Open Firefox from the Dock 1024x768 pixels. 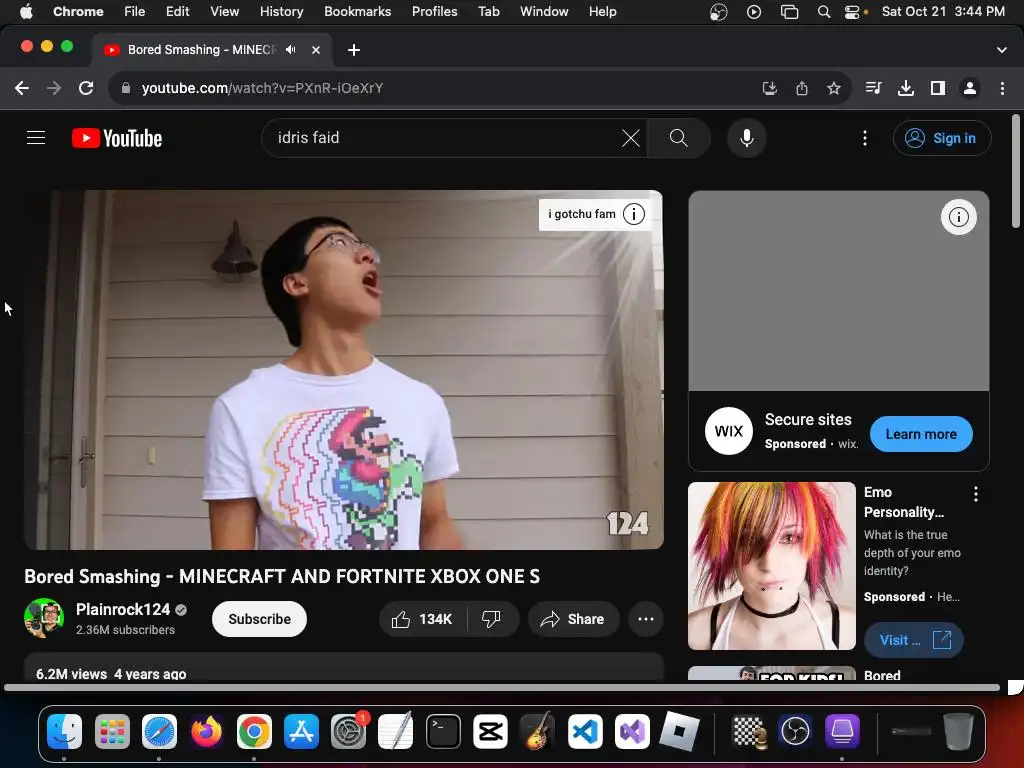[206, 731]
